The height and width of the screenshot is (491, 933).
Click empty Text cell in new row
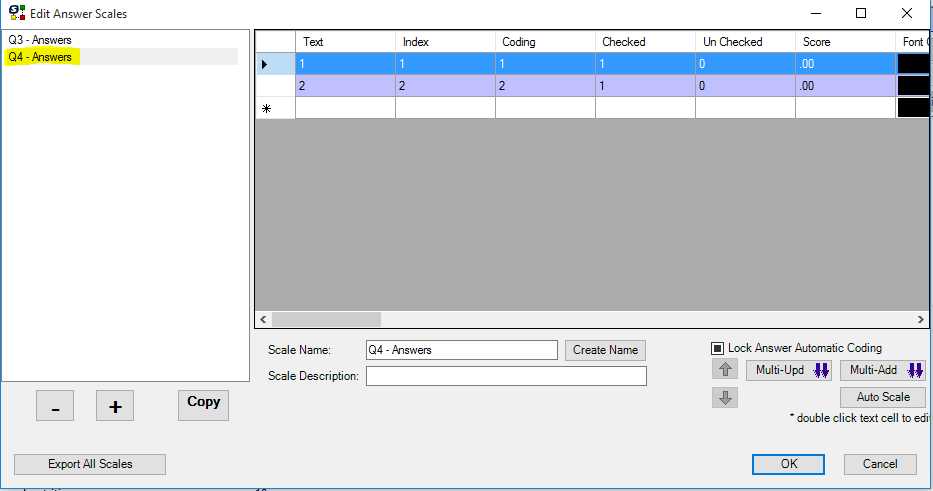click(345, 108)
